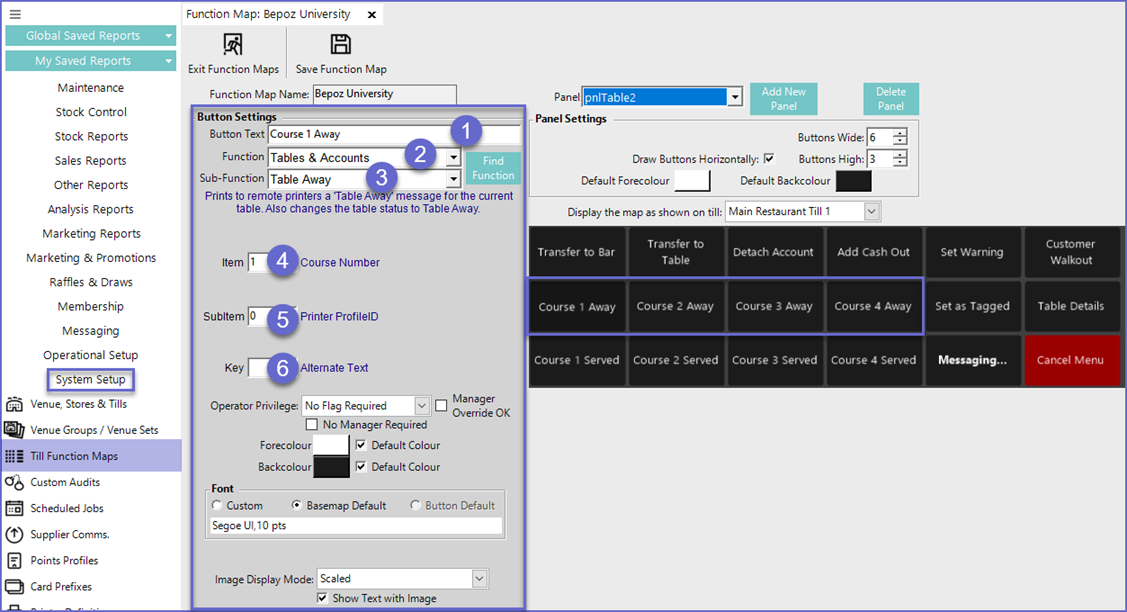
Task: Click the Delete Panel button
Action: 891,99
